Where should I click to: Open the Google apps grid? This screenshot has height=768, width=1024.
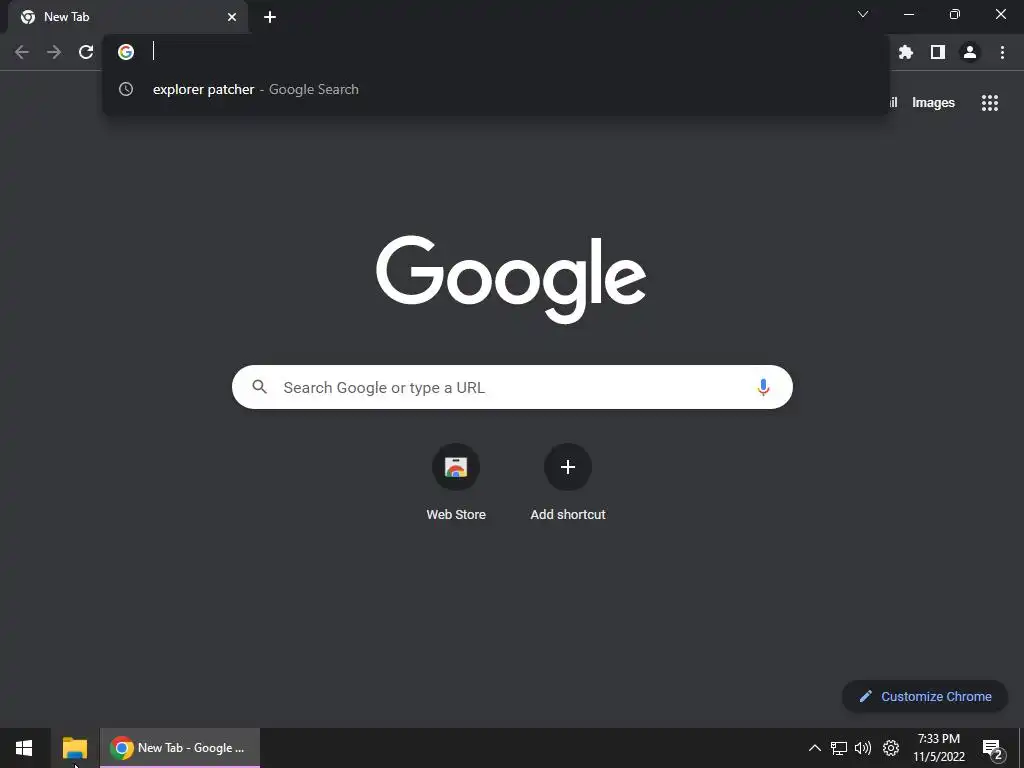coord(990,103)
